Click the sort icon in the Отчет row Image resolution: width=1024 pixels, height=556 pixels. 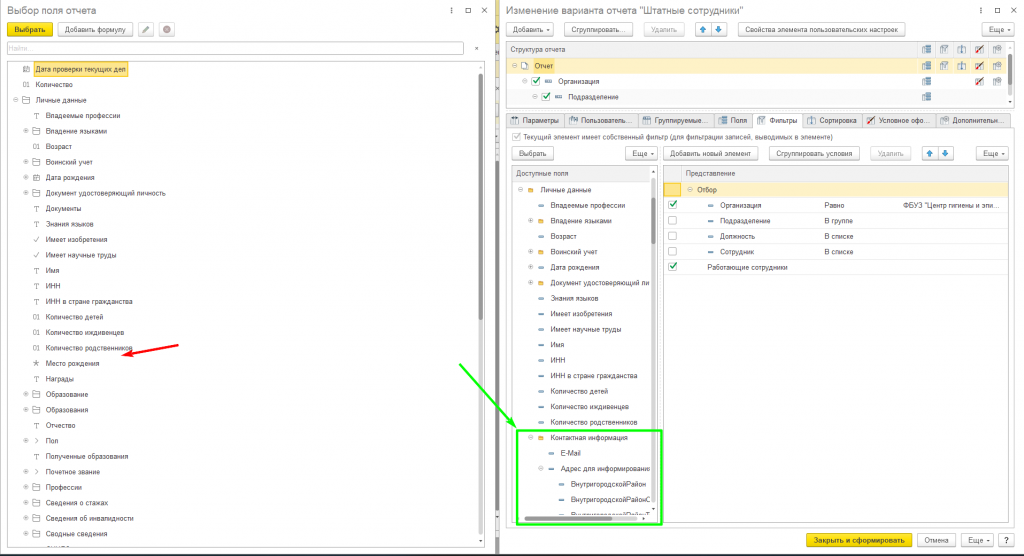click(x=961, y=66)
